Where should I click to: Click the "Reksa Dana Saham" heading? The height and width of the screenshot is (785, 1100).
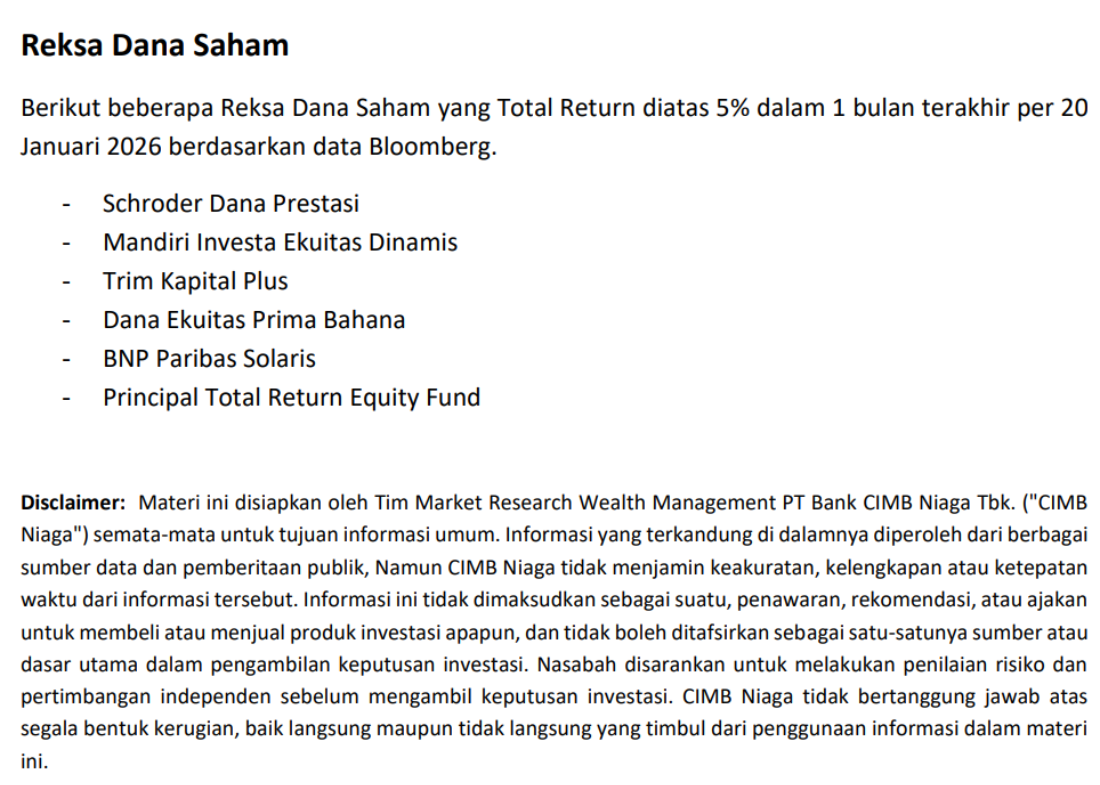pos(155,46)
